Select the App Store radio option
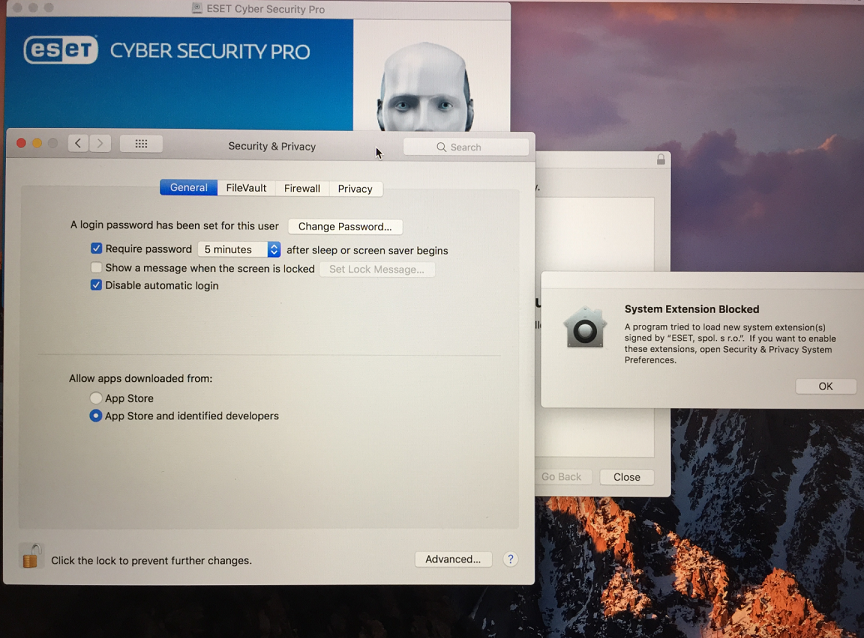This screenshot has height=638, width=864. (96, 398)
